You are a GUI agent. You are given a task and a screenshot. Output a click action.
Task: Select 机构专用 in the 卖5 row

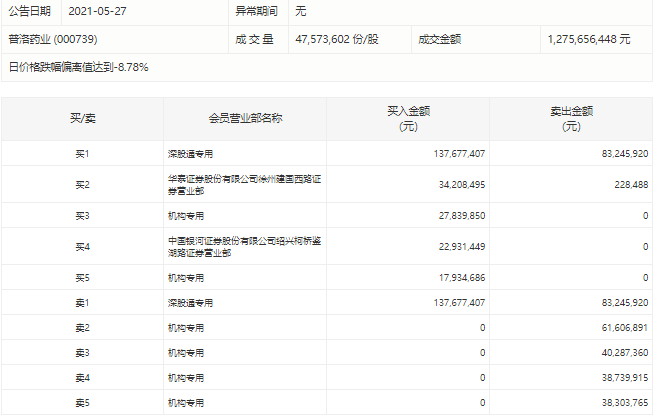186,402
